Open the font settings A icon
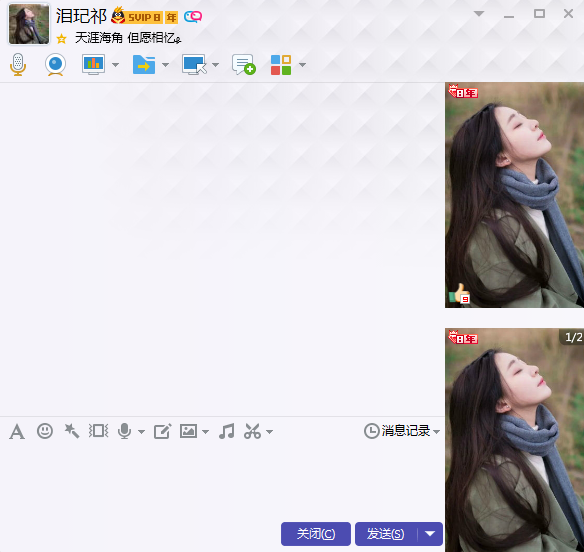 coord(17,432)
